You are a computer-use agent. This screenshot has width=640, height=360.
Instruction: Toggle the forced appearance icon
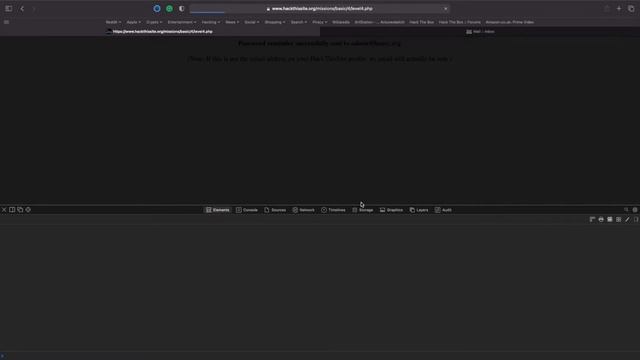coord(610,220)
